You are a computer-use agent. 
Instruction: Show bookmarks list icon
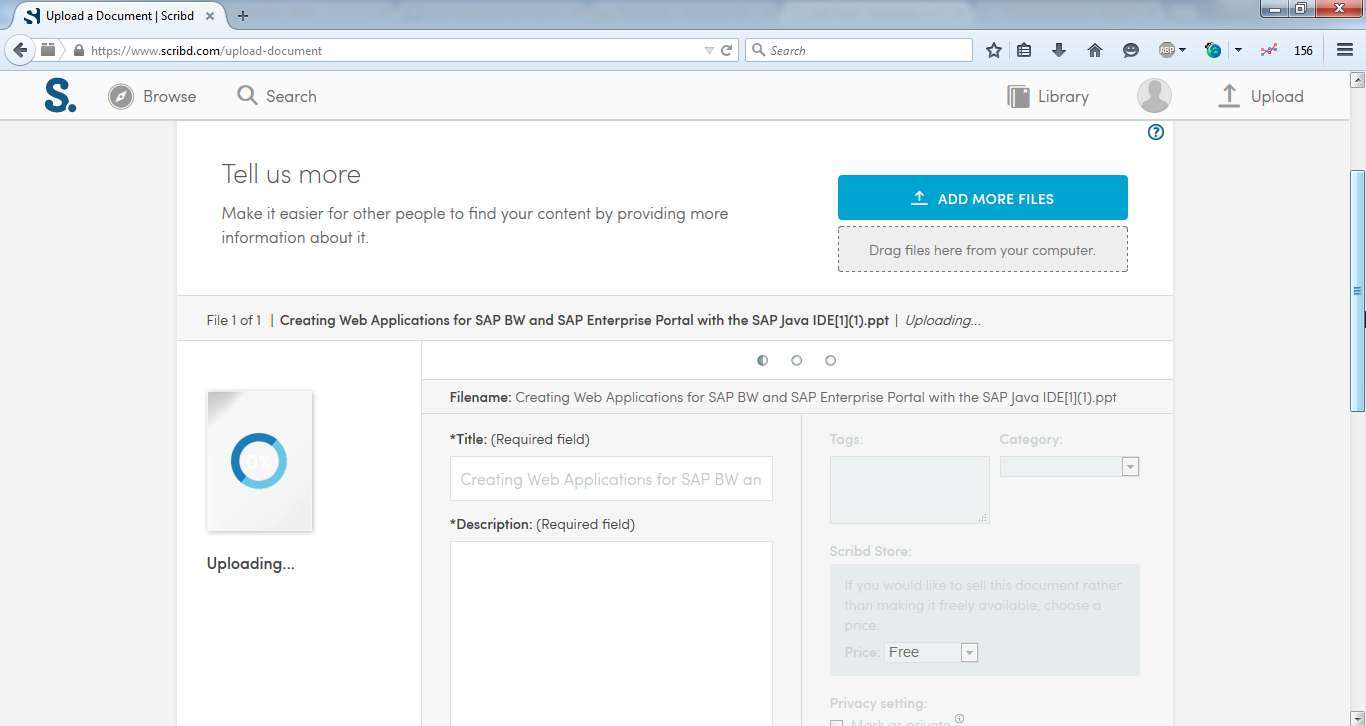[1024, 50]
